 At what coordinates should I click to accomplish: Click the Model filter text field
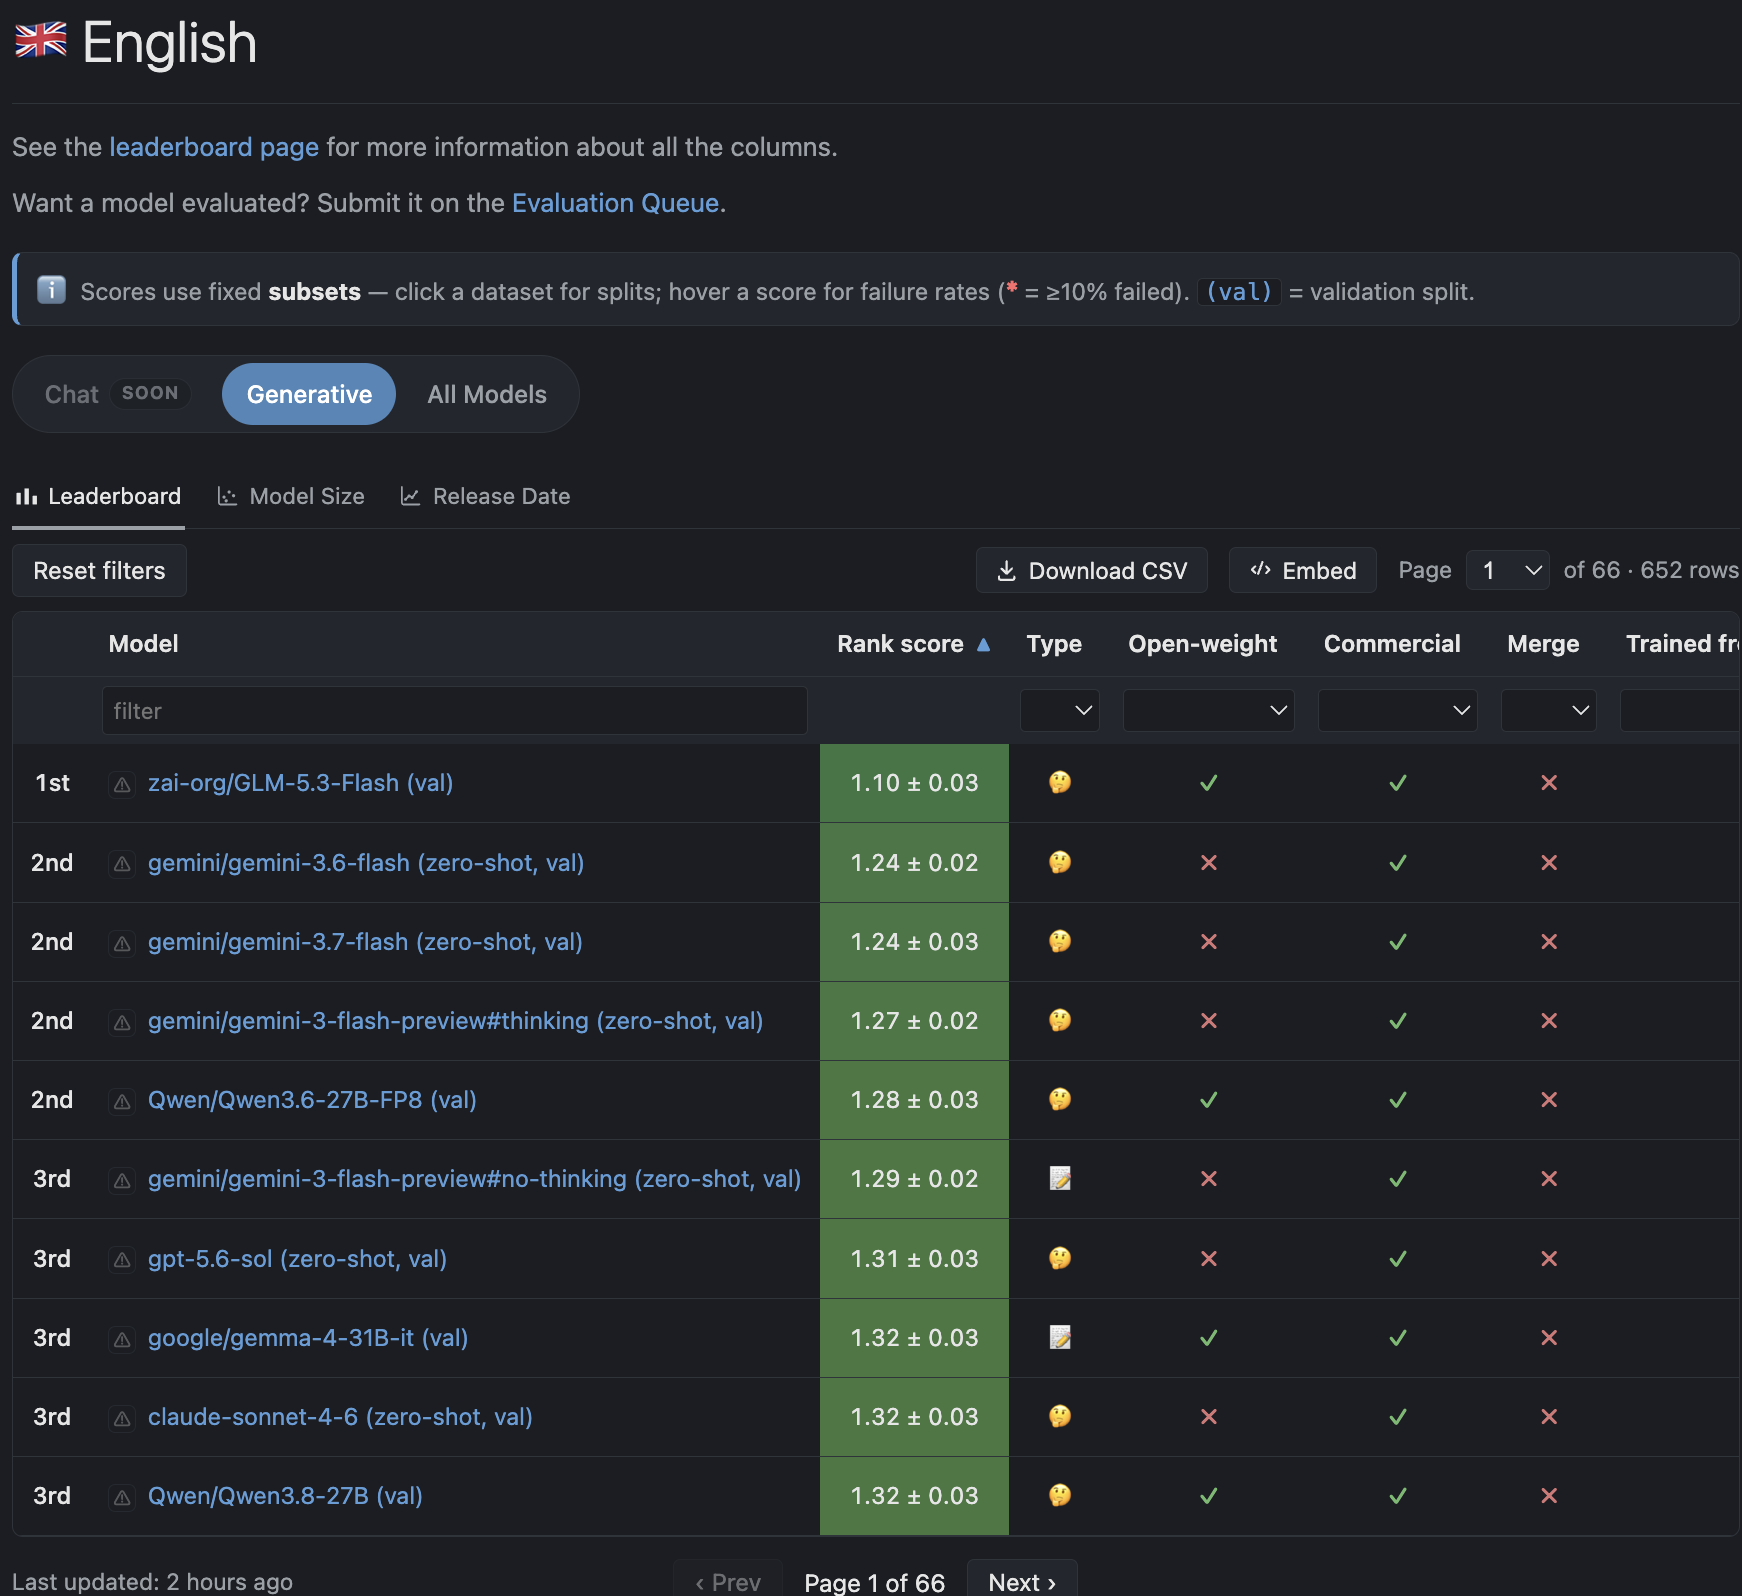[455, 711]
